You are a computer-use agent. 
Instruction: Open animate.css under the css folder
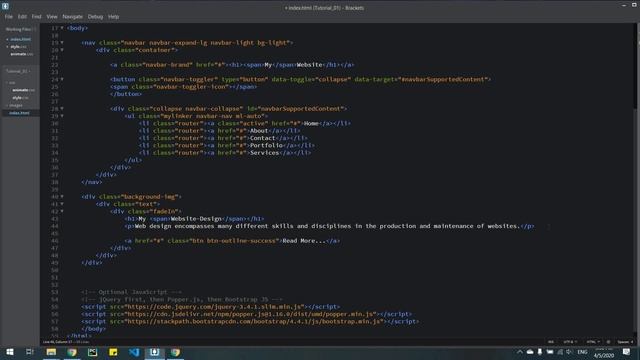[x=23, y=90]
